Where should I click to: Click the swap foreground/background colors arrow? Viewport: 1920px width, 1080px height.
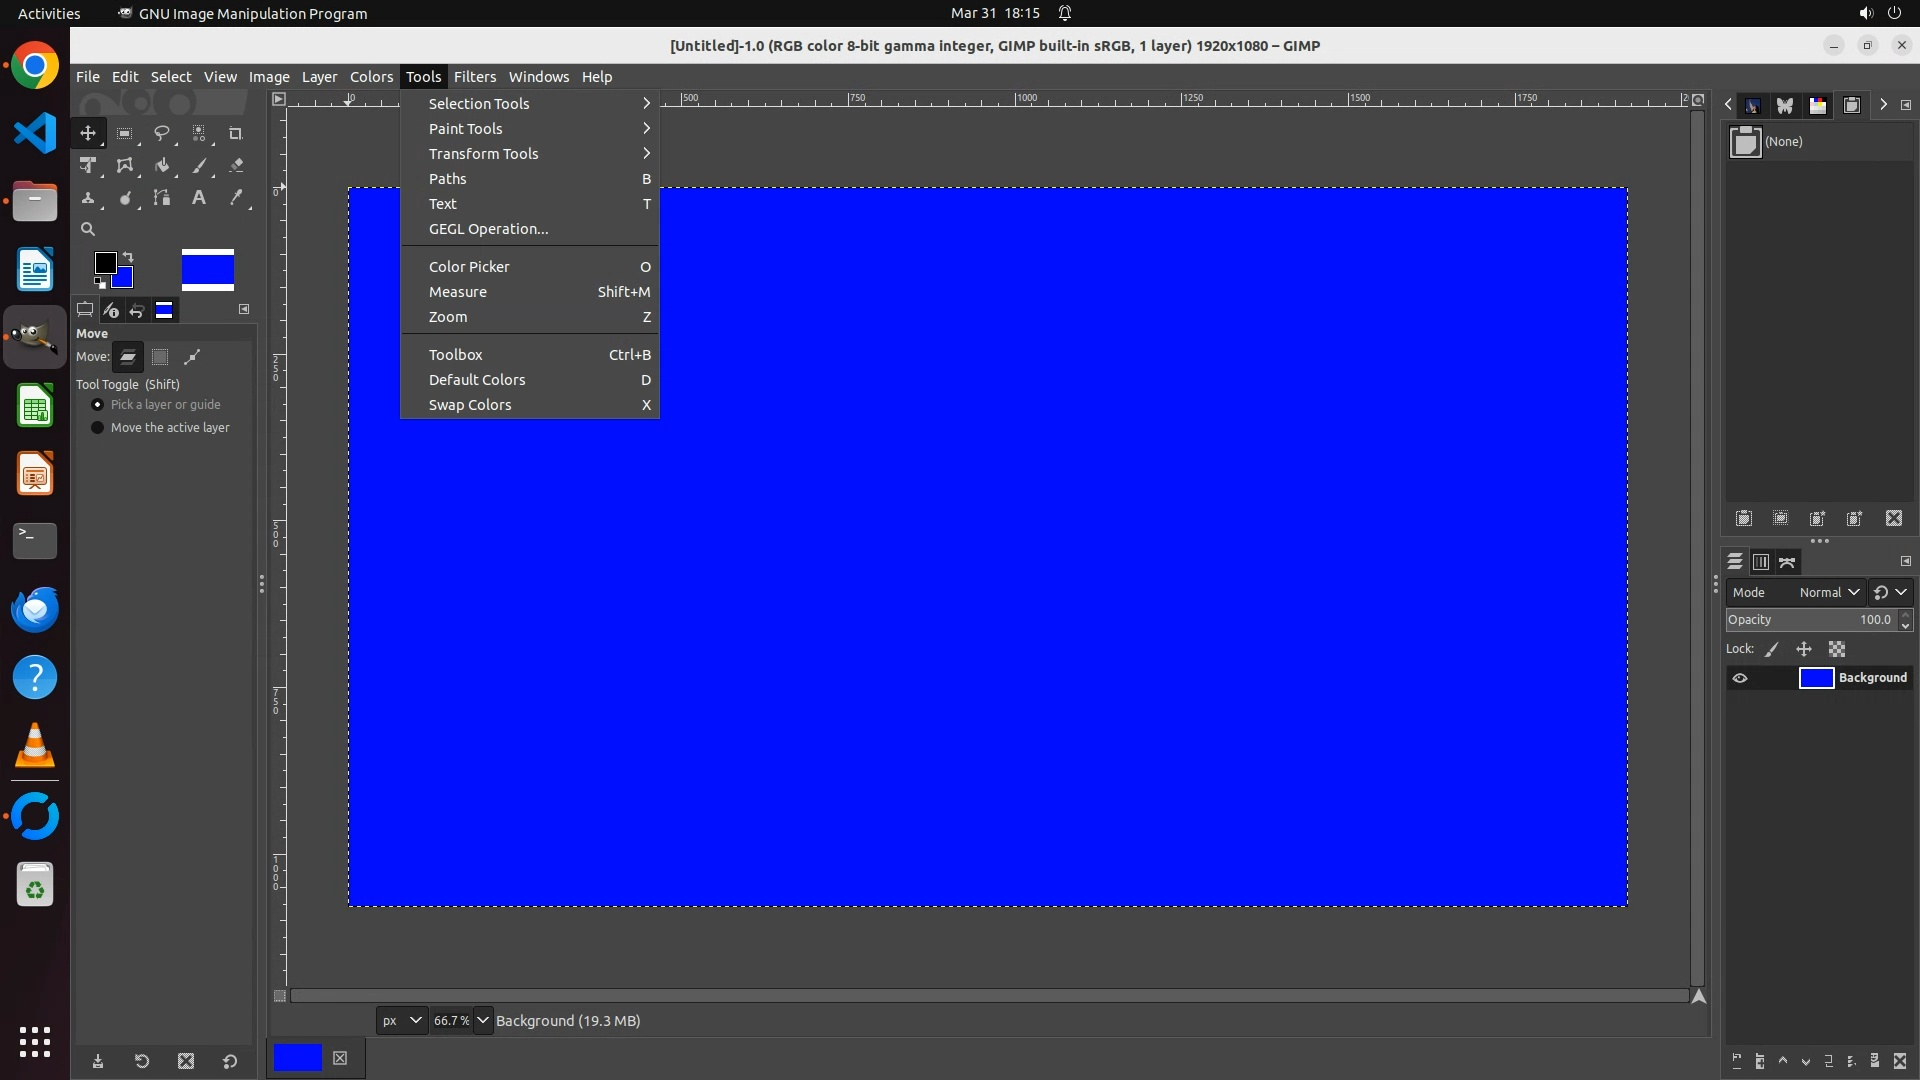pyautogui.click(x=128, y=257)
